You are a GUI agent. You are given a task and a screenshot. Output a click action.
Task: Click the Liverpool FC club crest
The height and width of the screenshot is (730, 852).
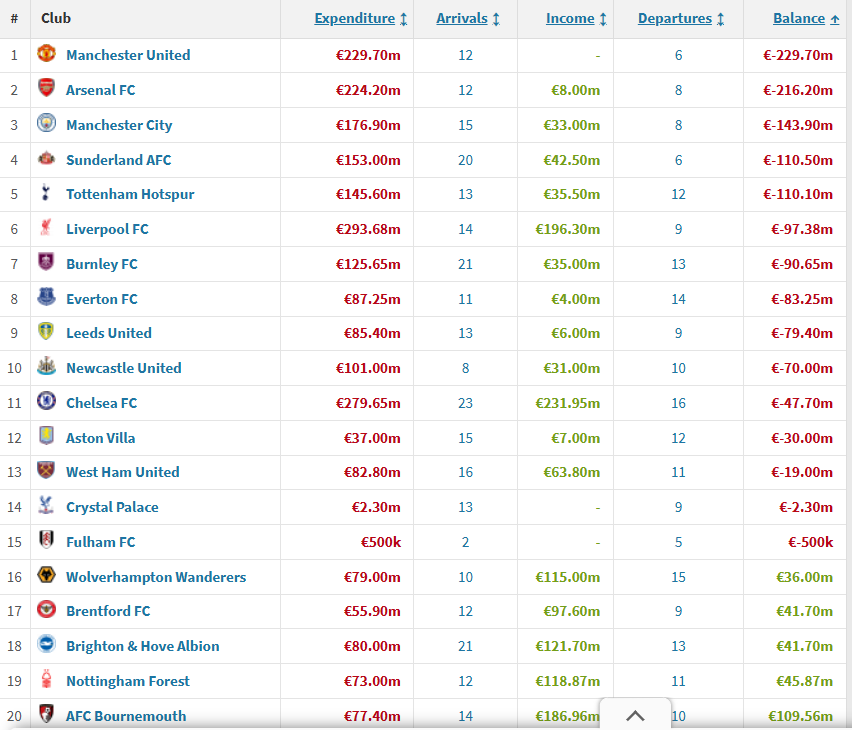click(x=46, y=228)
